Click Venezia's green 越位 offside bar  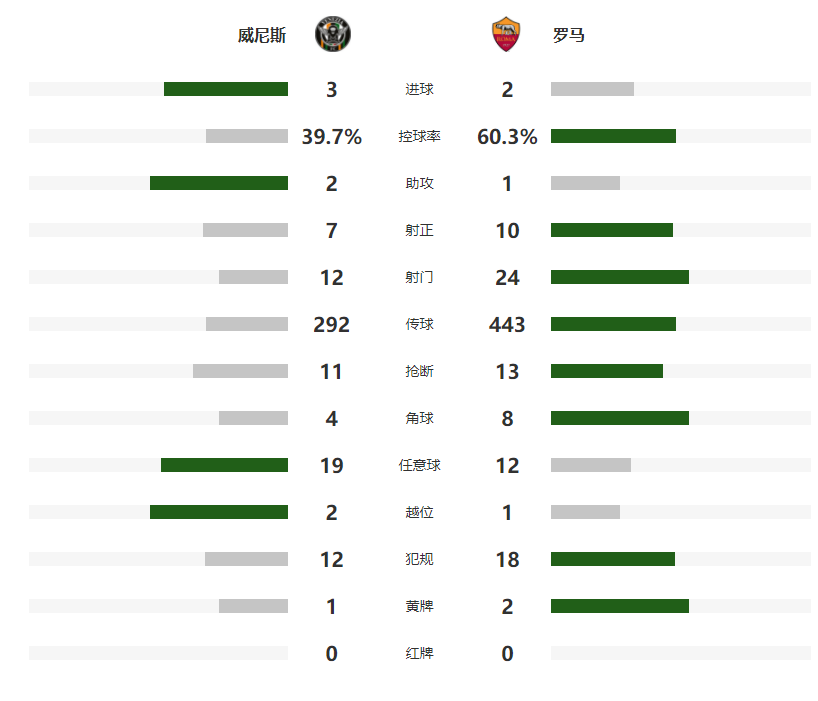[x=219, y=512]
